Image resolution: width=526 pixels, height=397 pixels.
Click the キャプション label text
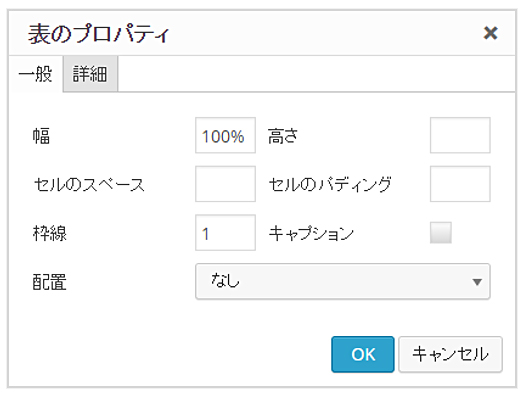(x=311, y=233)
